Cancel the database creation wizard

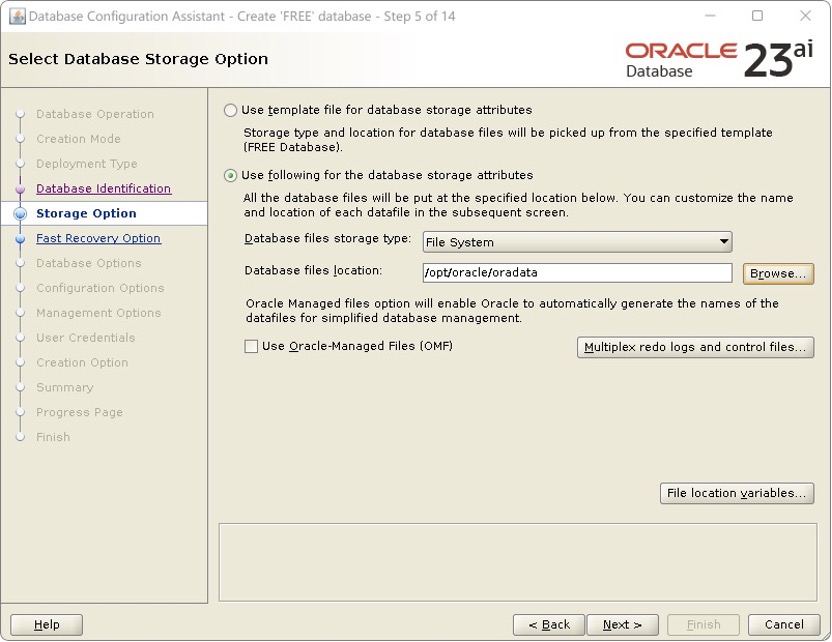coord(783,624)
